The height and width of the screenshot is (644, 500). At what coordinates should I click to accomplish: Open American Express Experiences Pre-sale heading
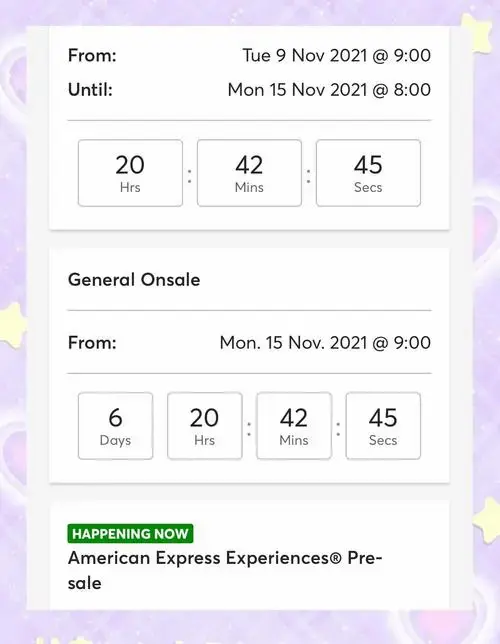[x=225, y=570]
